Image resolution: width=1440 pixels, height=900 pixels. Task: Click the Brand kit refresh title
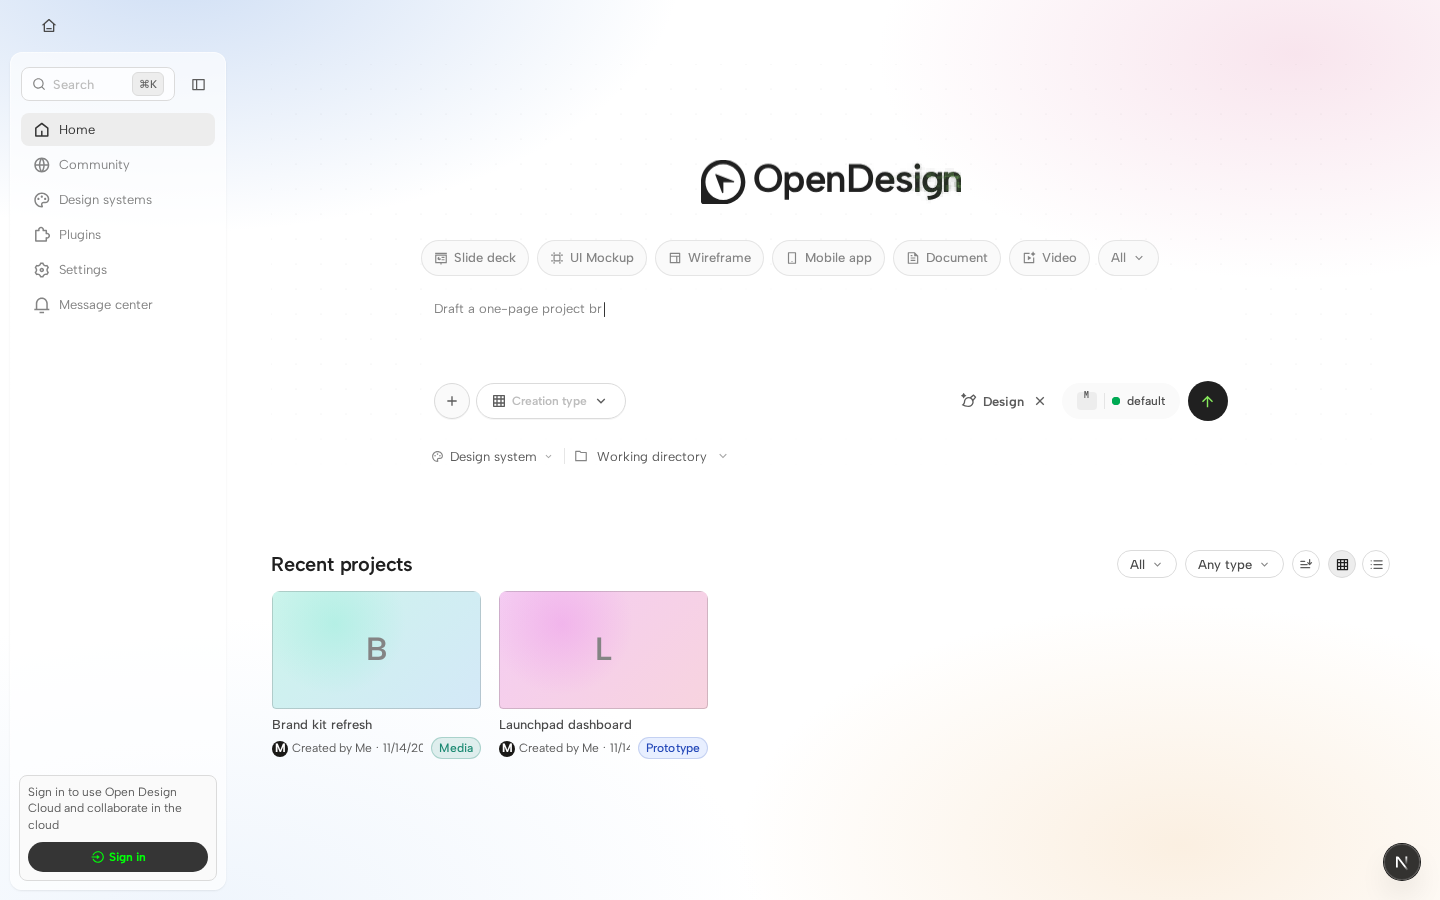(322, 725)
